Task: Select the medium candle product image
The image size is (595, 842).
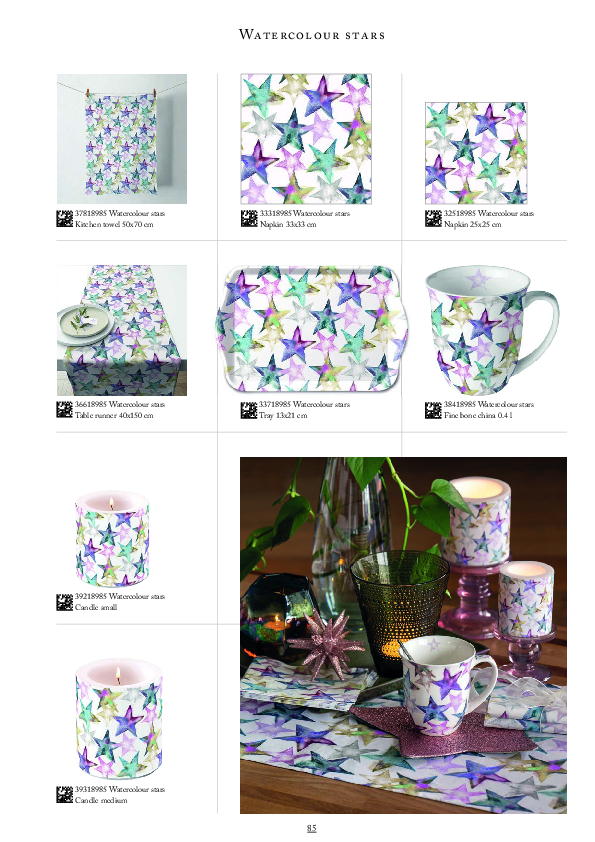Action: tap(119, 719)
